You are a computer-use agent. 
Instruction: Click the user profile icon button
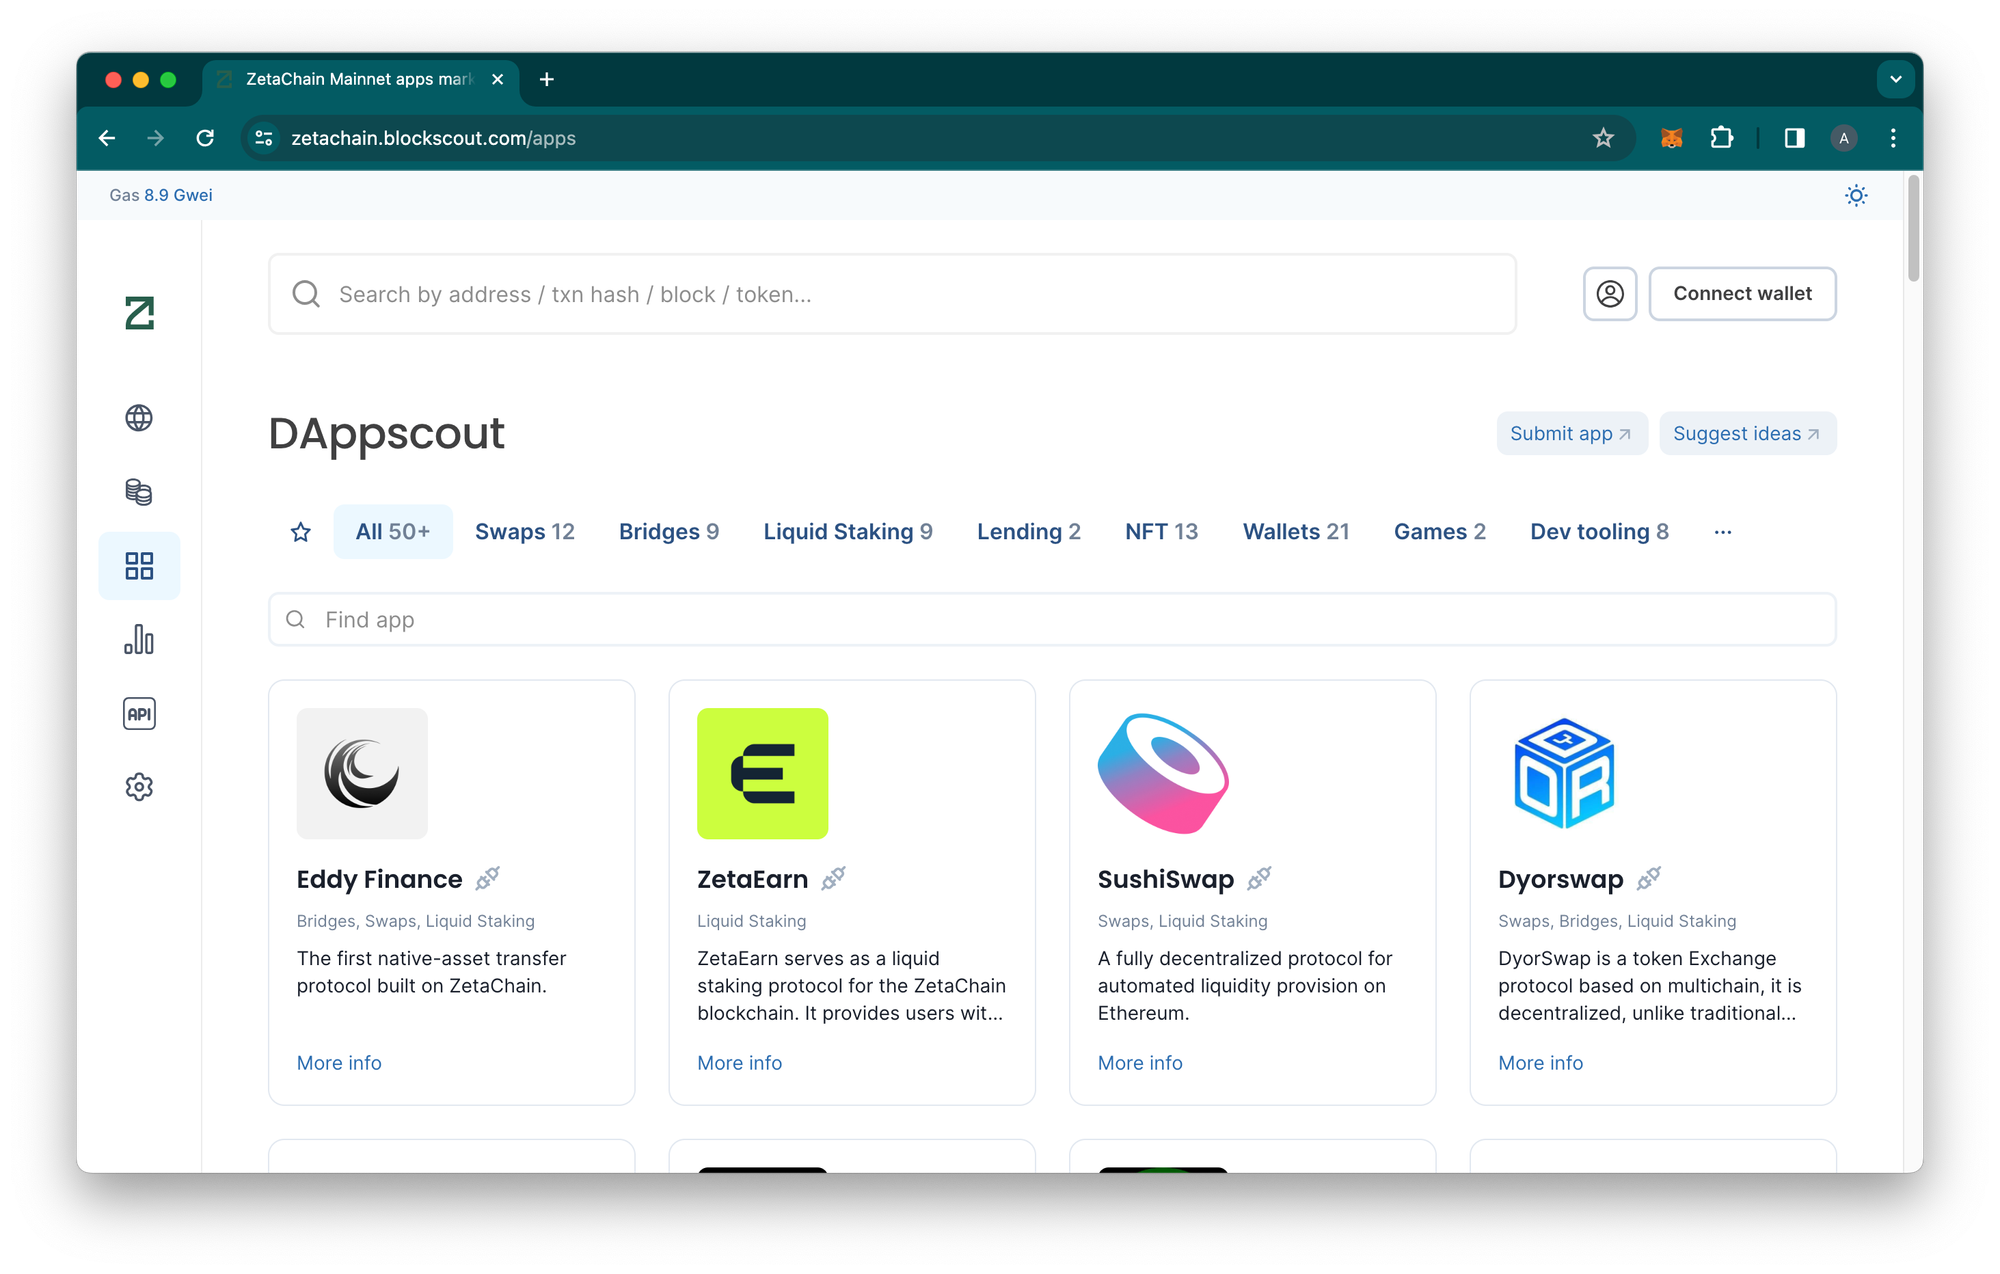[1609, 294]
